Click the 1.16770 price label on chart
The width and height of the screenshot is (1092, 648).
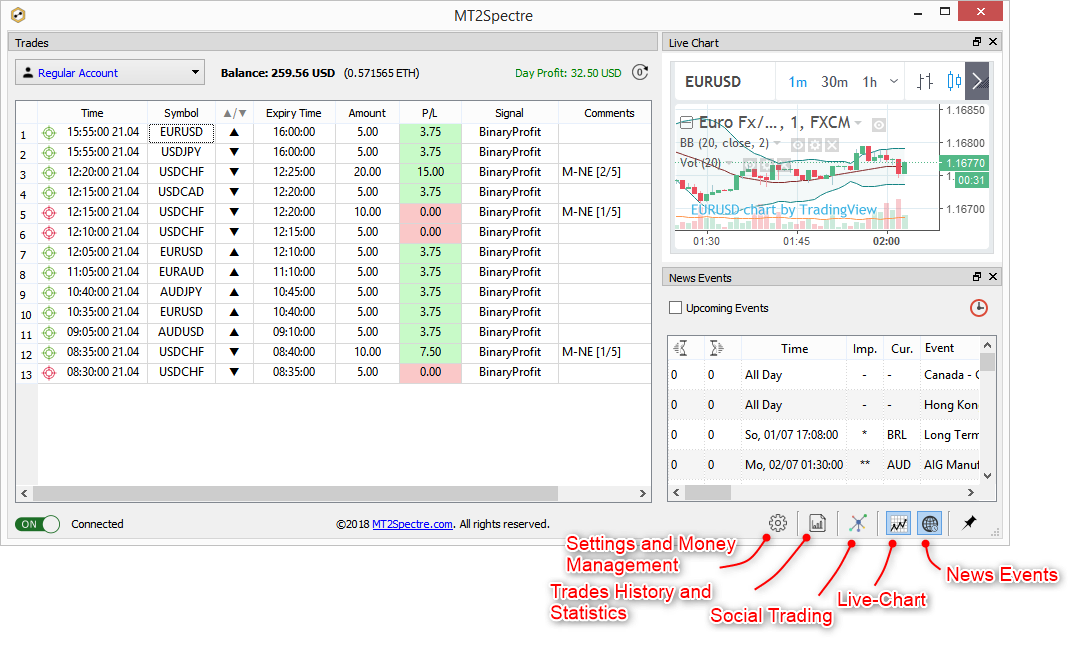pyautogui.click(x=965, y=163)
